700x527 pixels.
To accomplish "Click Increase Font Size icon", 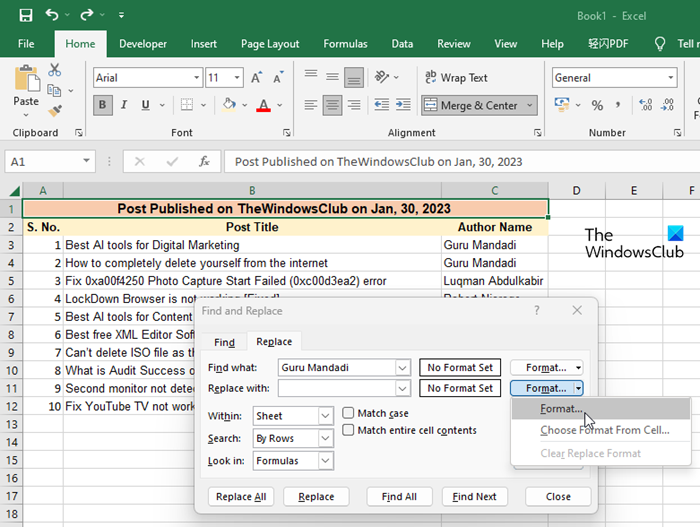I will point(257,78).
